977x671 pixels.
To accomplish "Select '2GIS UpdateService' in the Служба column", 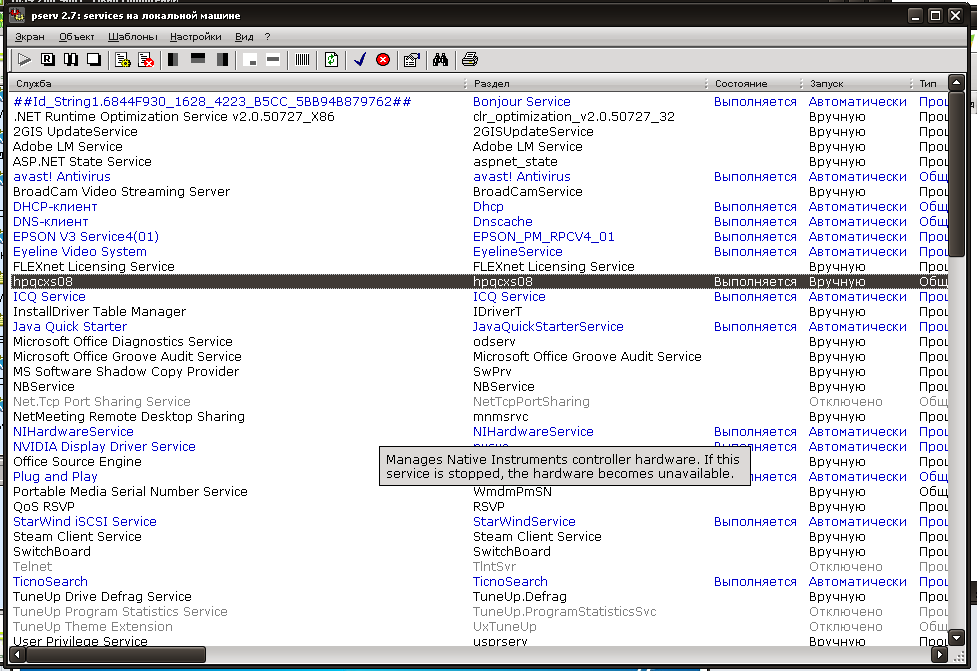I will coord(75,131).
